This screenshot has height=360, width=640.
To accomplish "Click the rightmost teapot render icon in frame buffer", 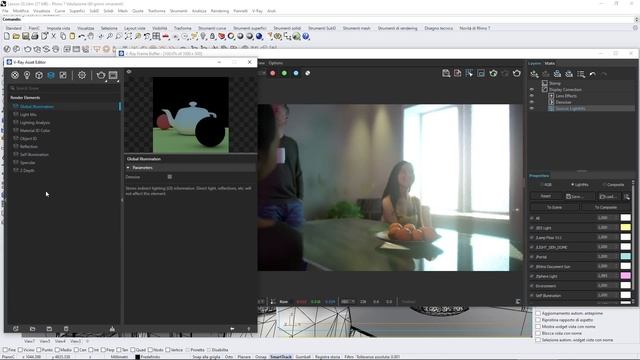I will click(x=517, y=73).
